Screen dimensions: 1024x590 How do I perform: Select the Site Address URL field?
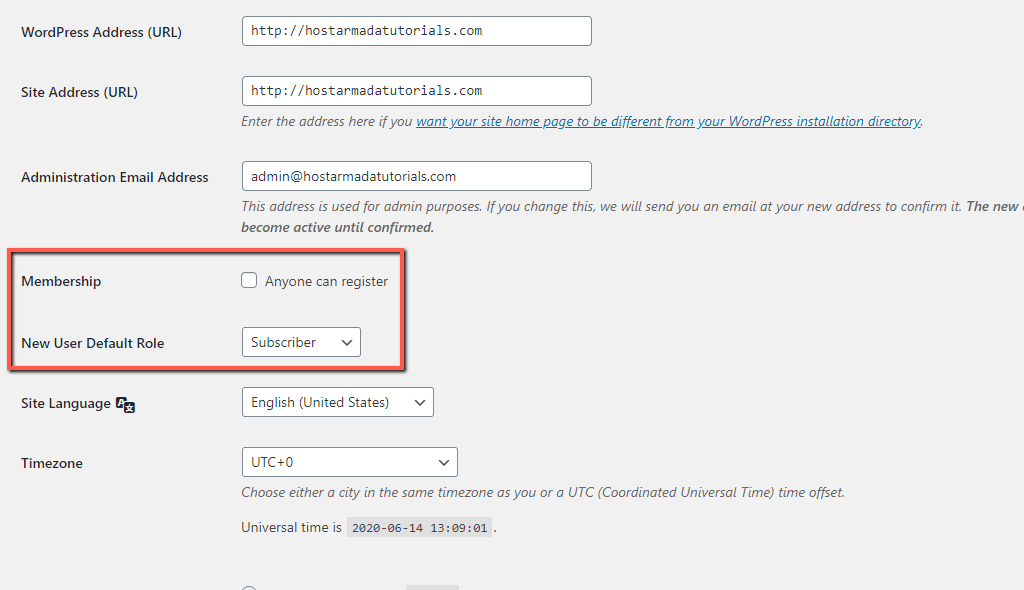click(416, 90)
